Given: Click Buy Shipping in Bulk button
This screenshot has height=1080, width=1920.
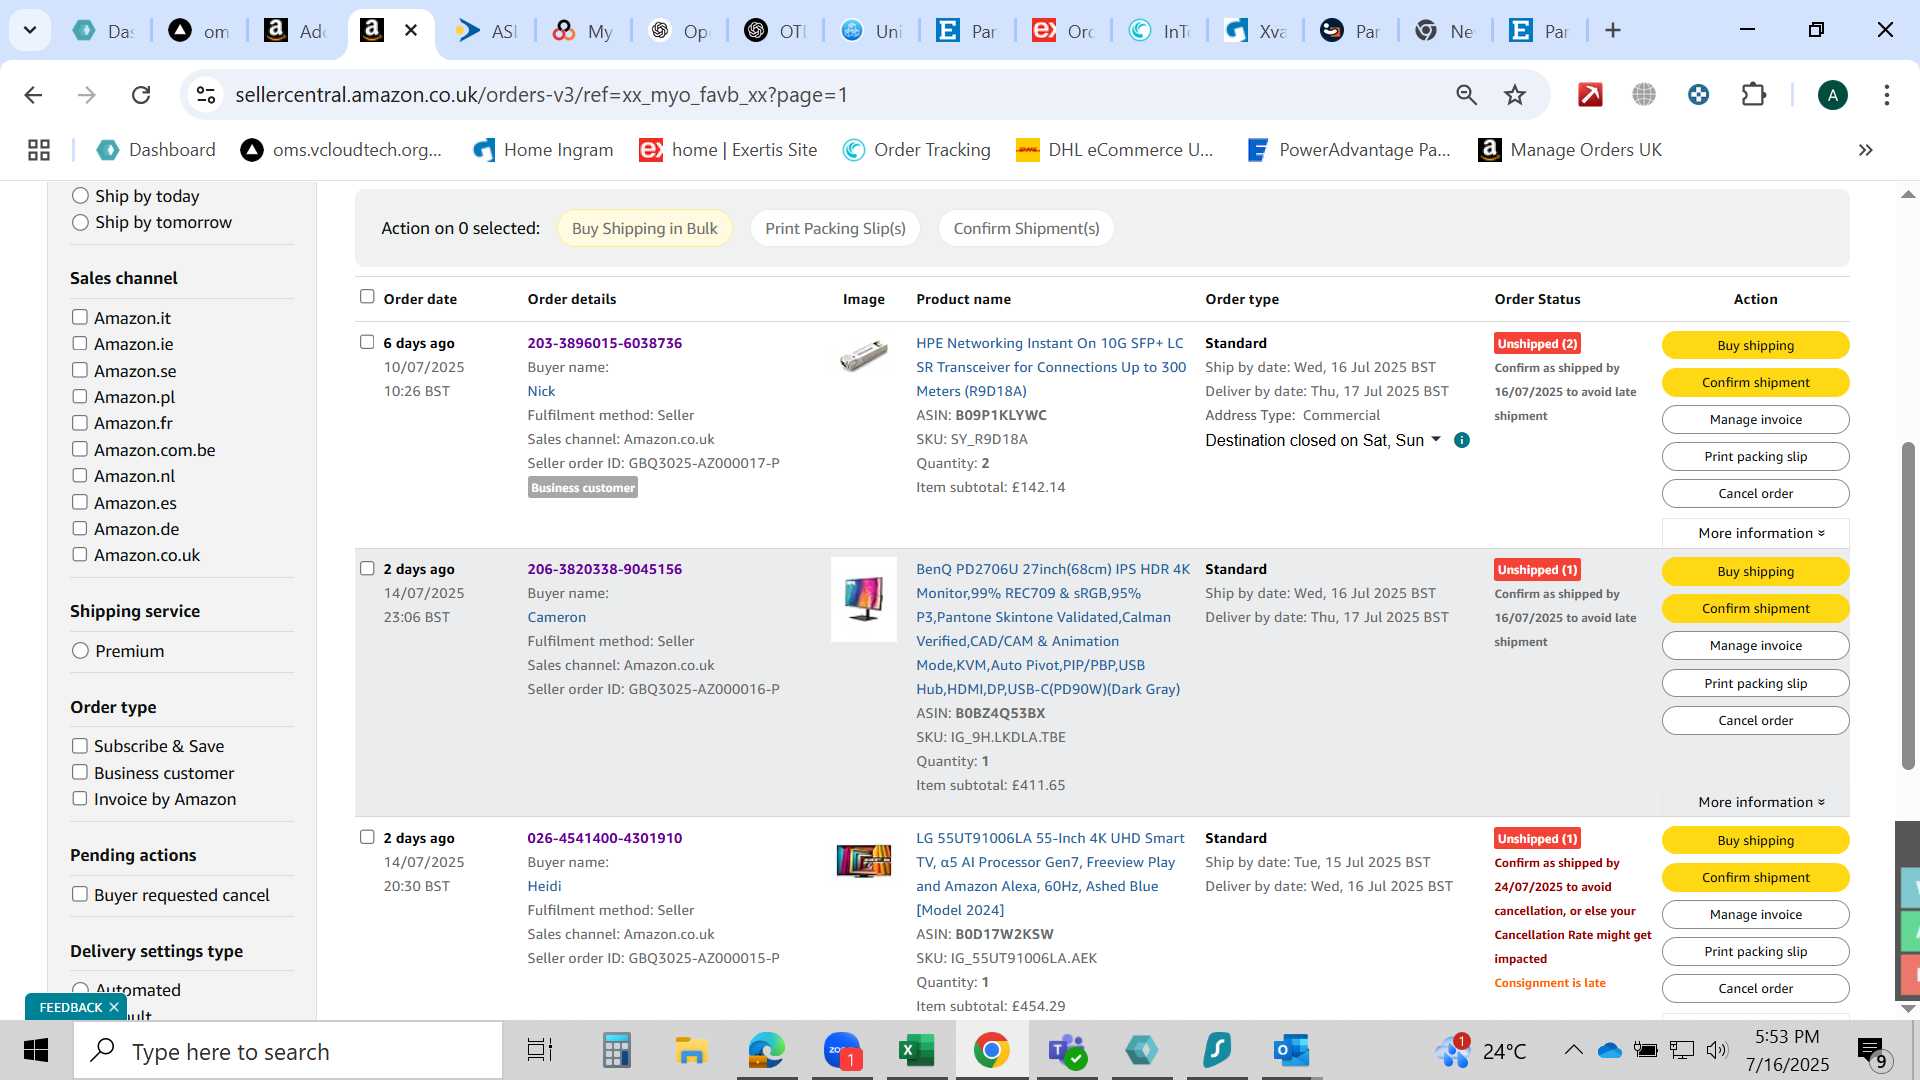Looking at the screenshot, I should pyautogui.click(x=644, y=228).
